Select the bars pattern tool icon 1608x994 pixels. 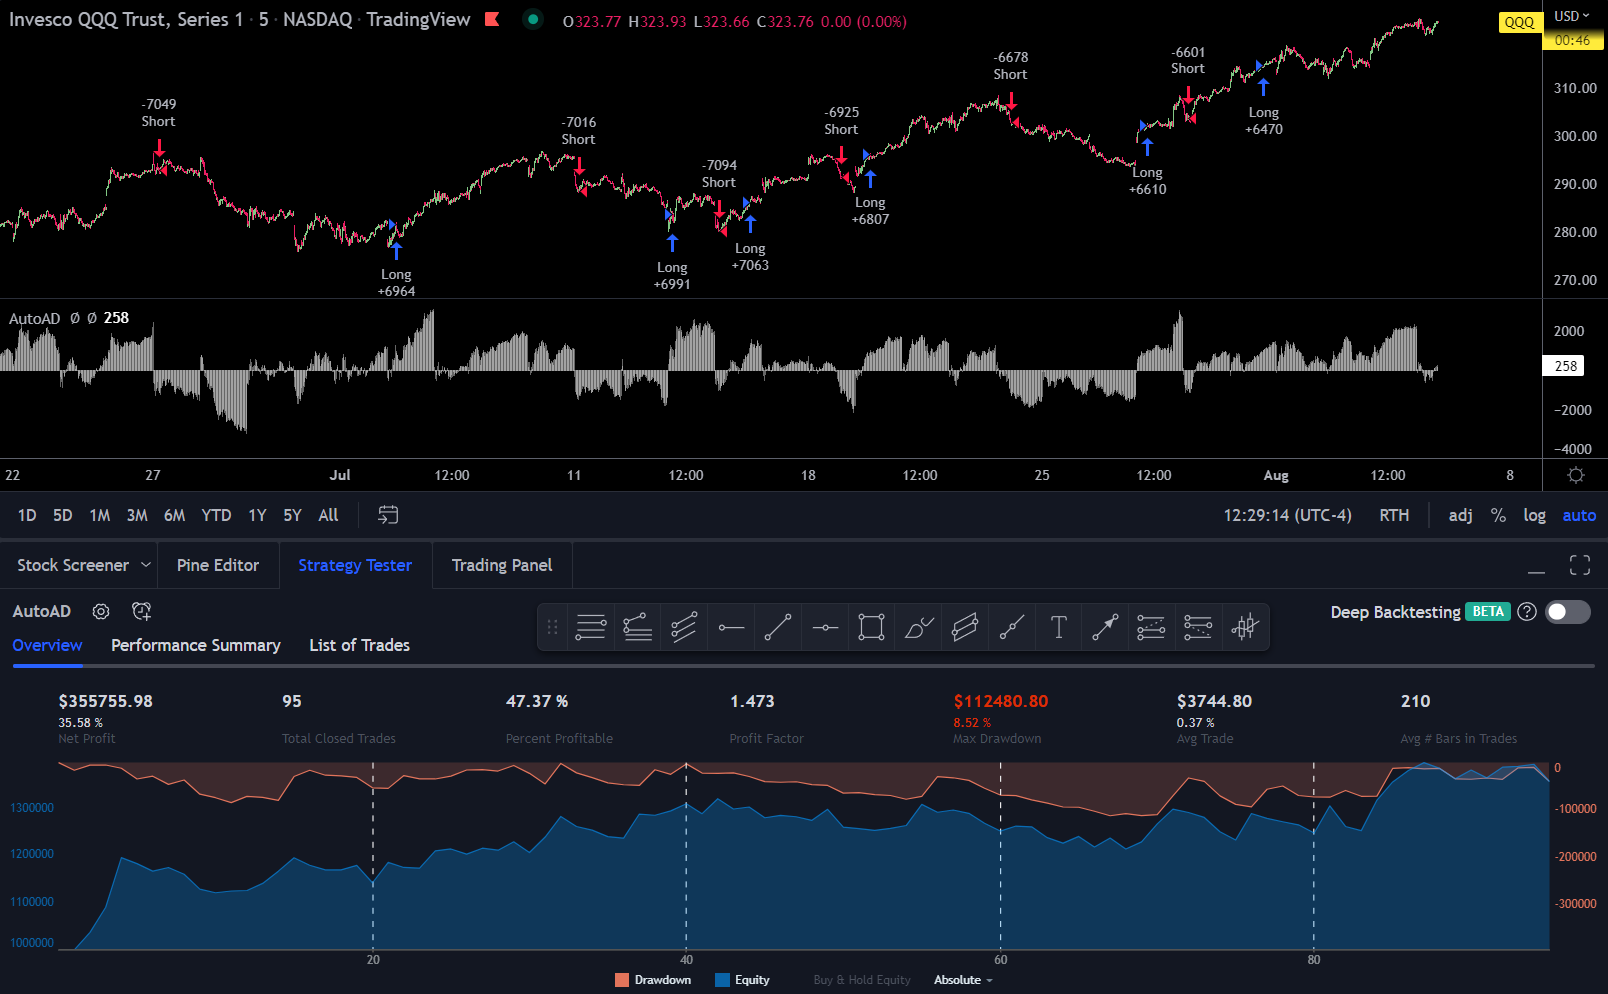point(1245,627)
